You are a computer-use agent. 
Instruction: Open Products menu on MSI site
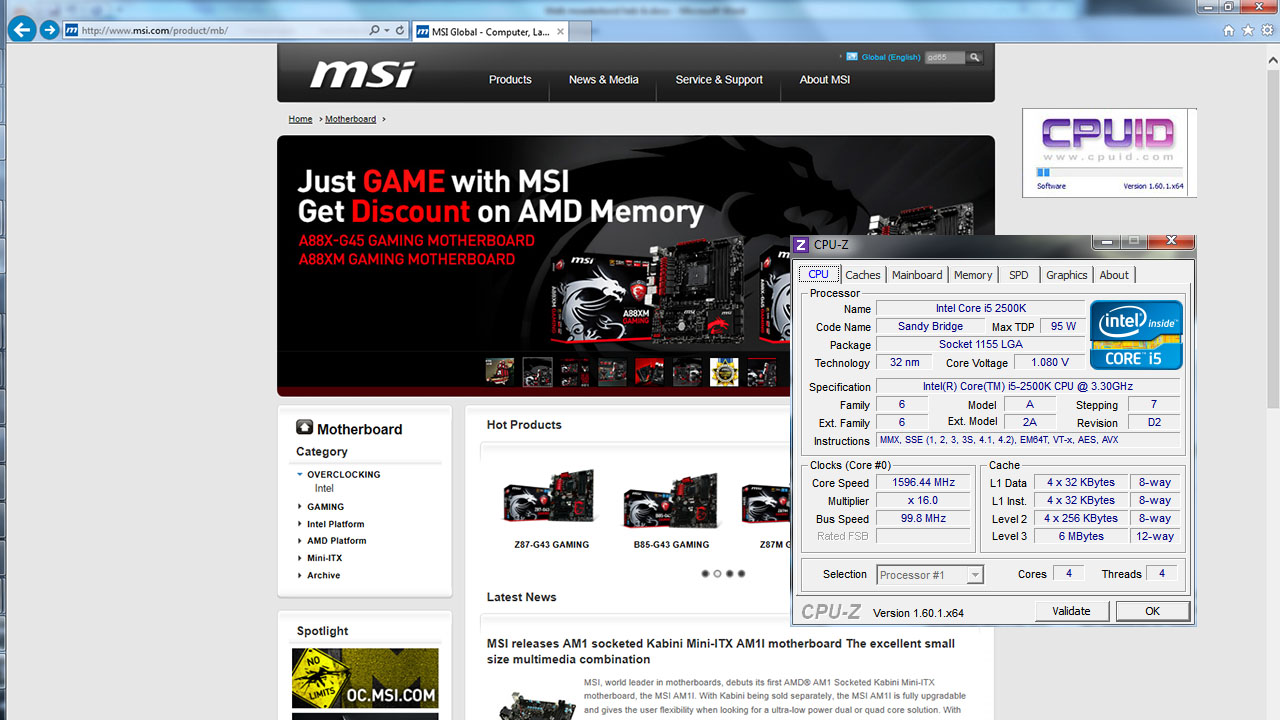click(510, 80)
